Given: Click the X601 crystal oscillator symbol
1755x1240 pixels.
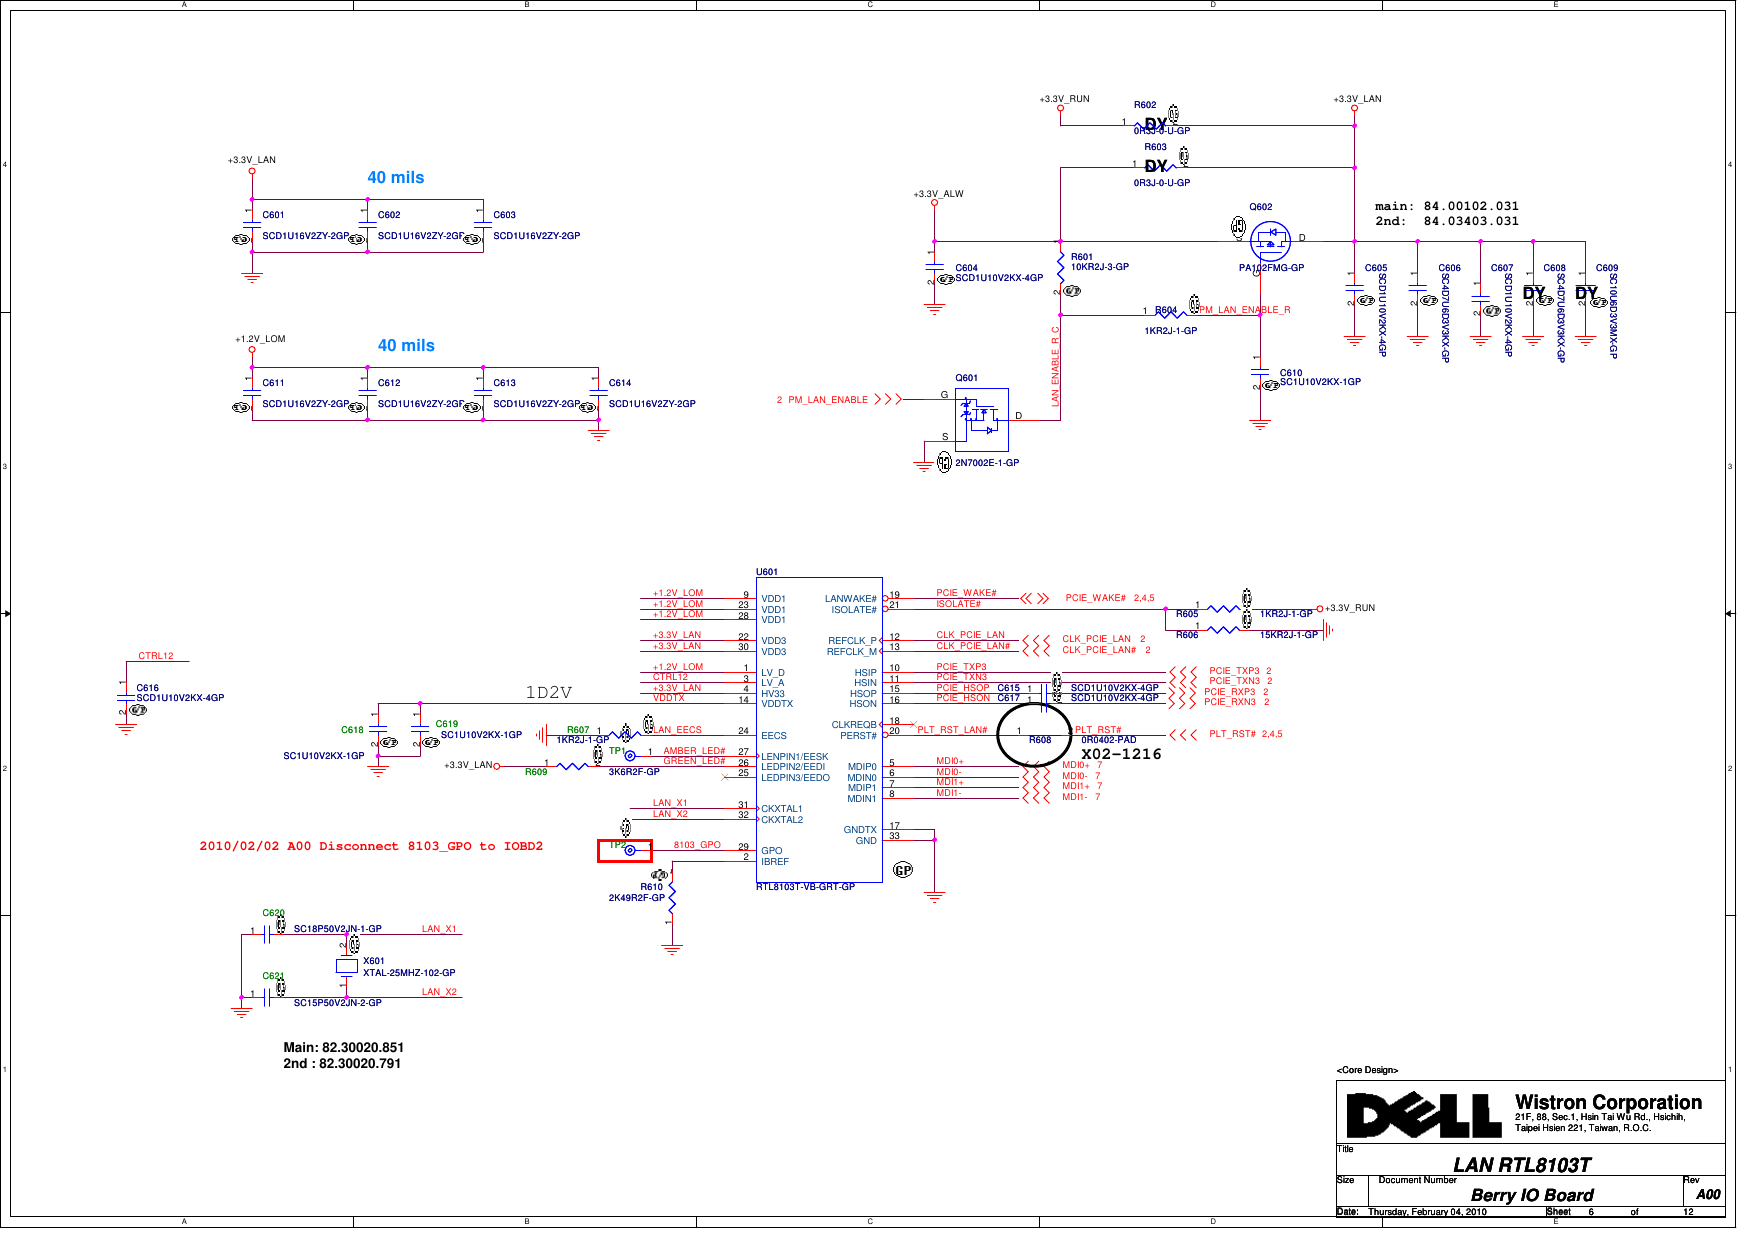Looking at the screenshot, I should pos(346,966).
